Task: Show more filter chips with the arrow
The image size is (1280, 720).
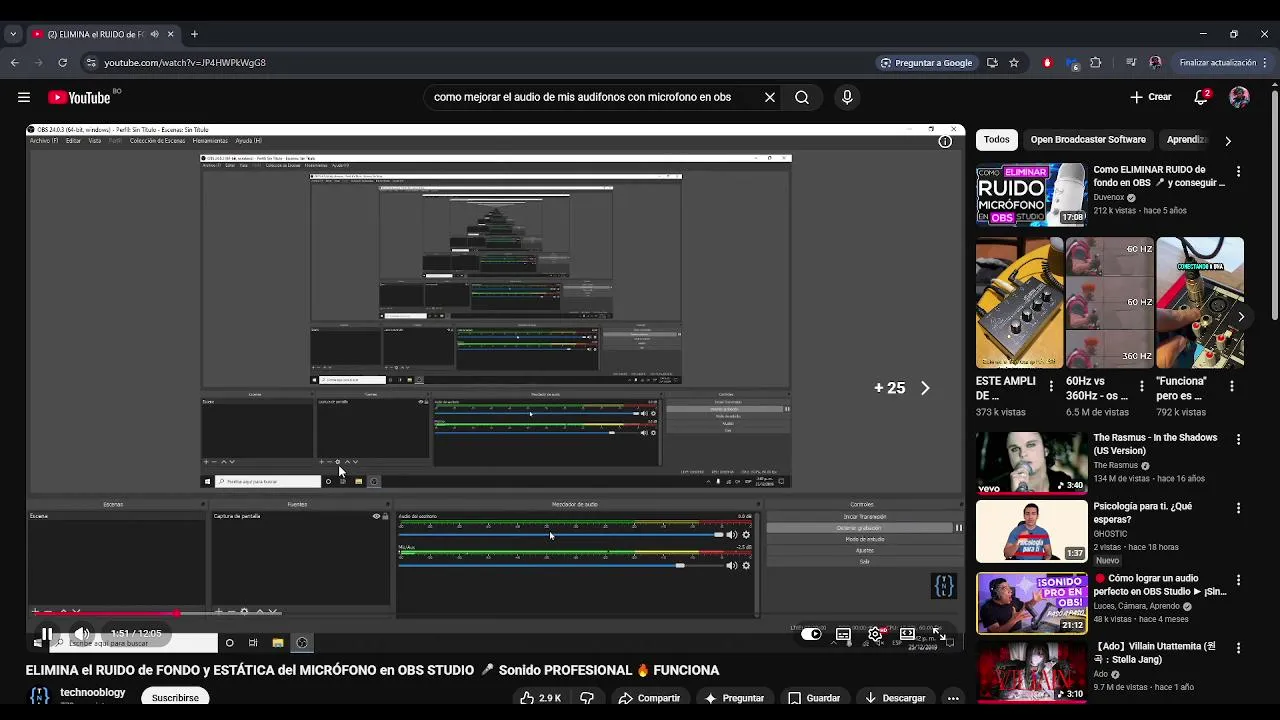Action: click(x=1228, y=140)
